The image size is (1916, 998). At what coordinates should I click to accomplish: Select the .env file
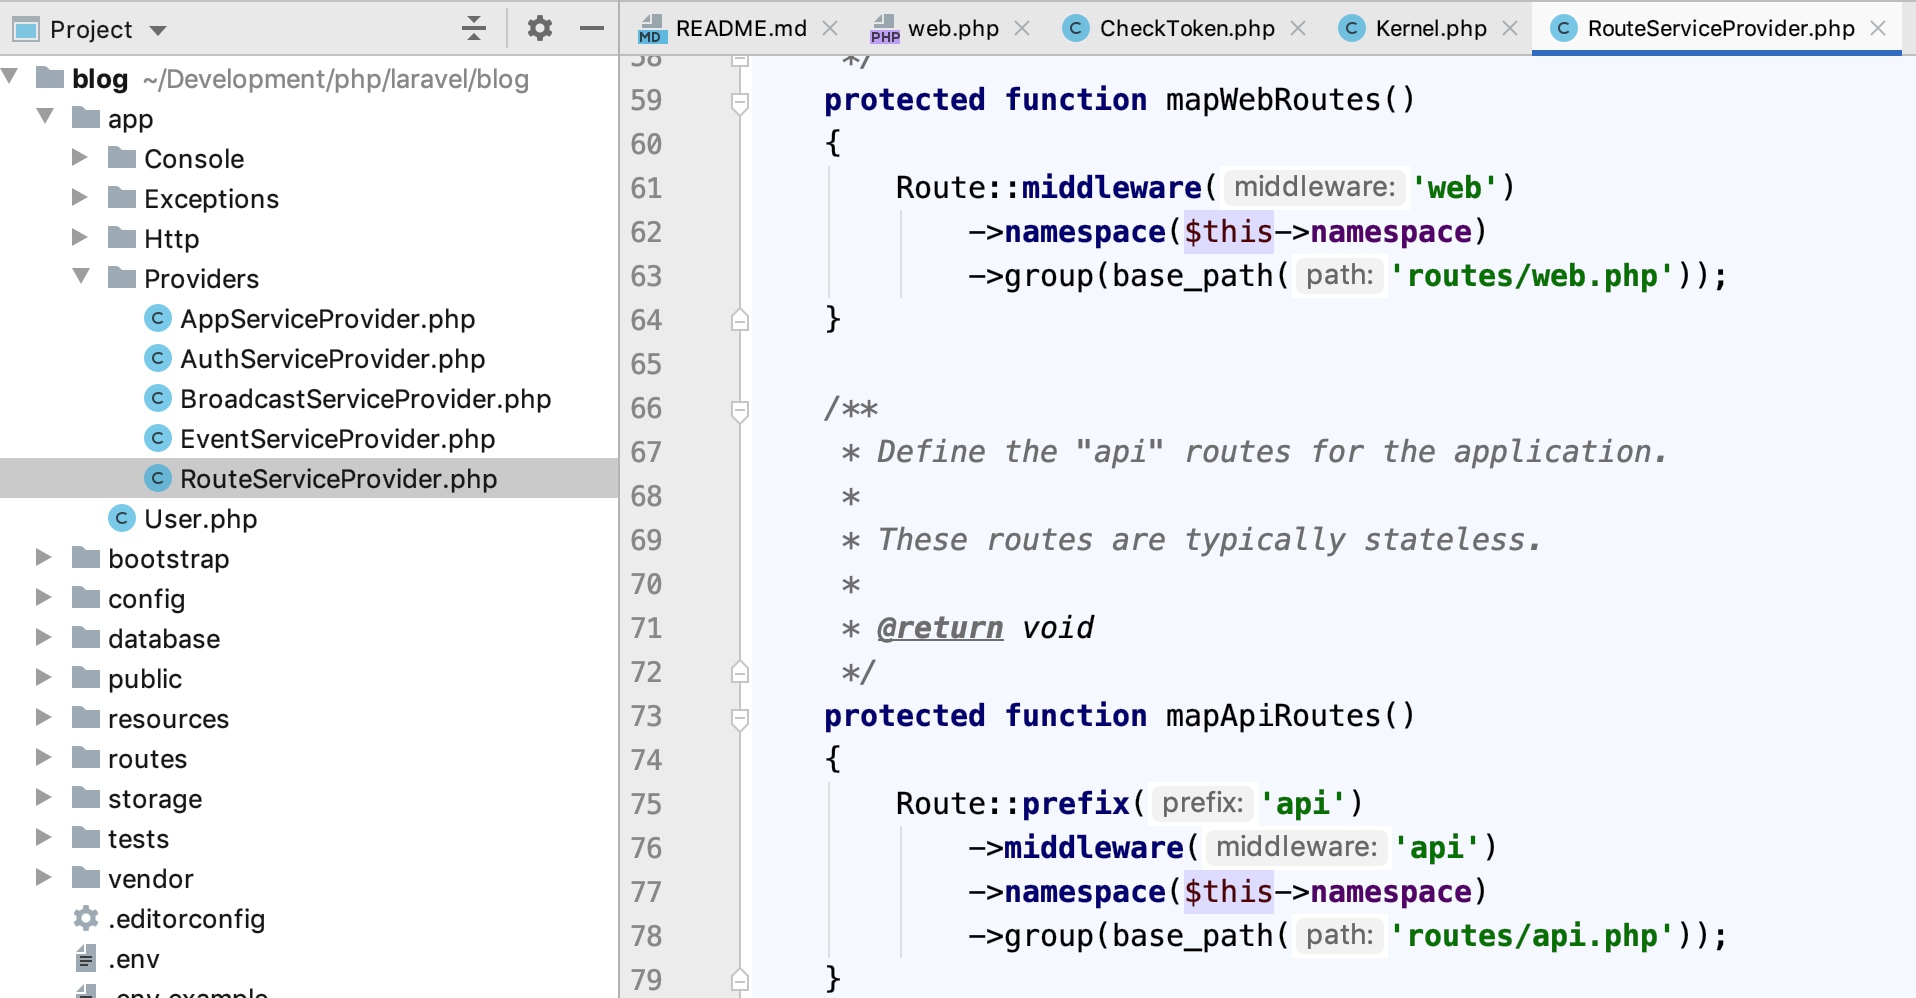point(133,959)
